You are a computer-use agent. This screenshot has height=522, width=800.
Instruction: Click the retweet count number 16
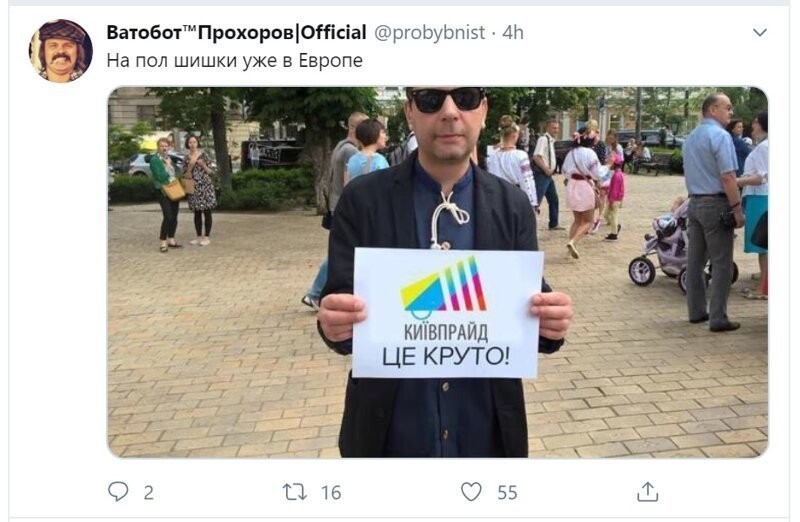pyautogui.click(x=330, y=491)
